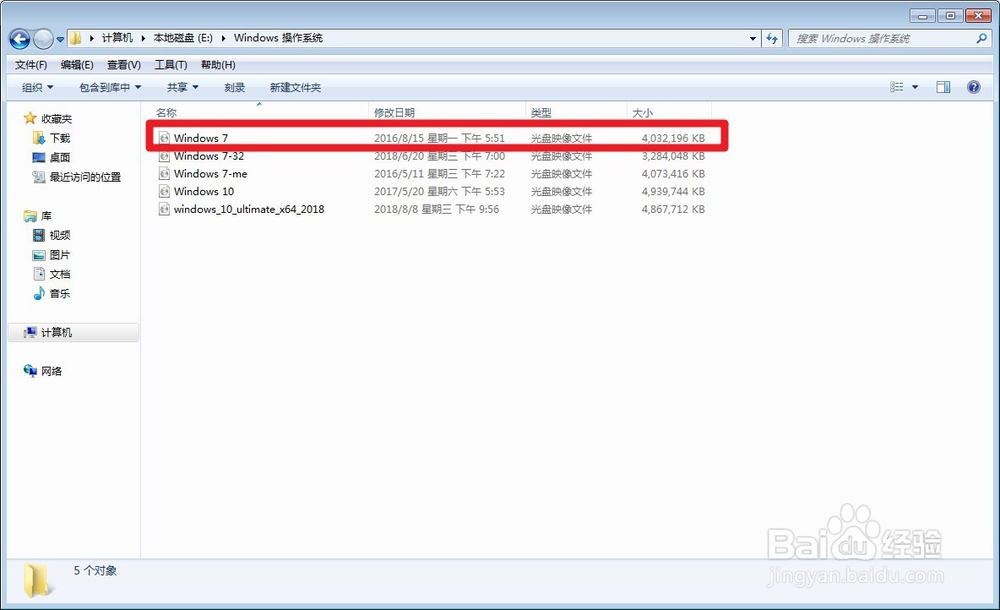1000x610 pixels.
Task: Sort by the 类型 column header
Action: pyautogui.click(x=541, y=112)
